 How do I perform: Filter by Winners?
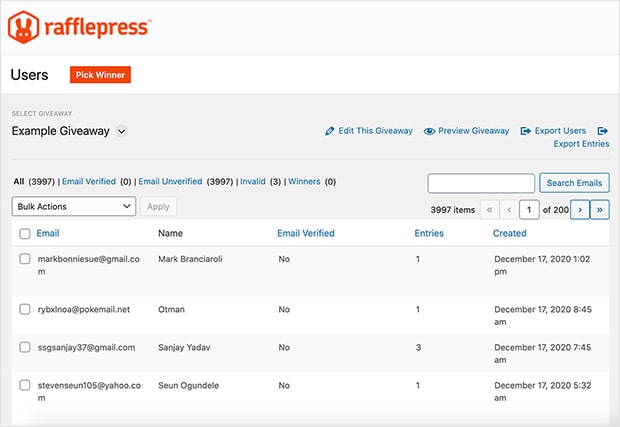tap(304, 181)
